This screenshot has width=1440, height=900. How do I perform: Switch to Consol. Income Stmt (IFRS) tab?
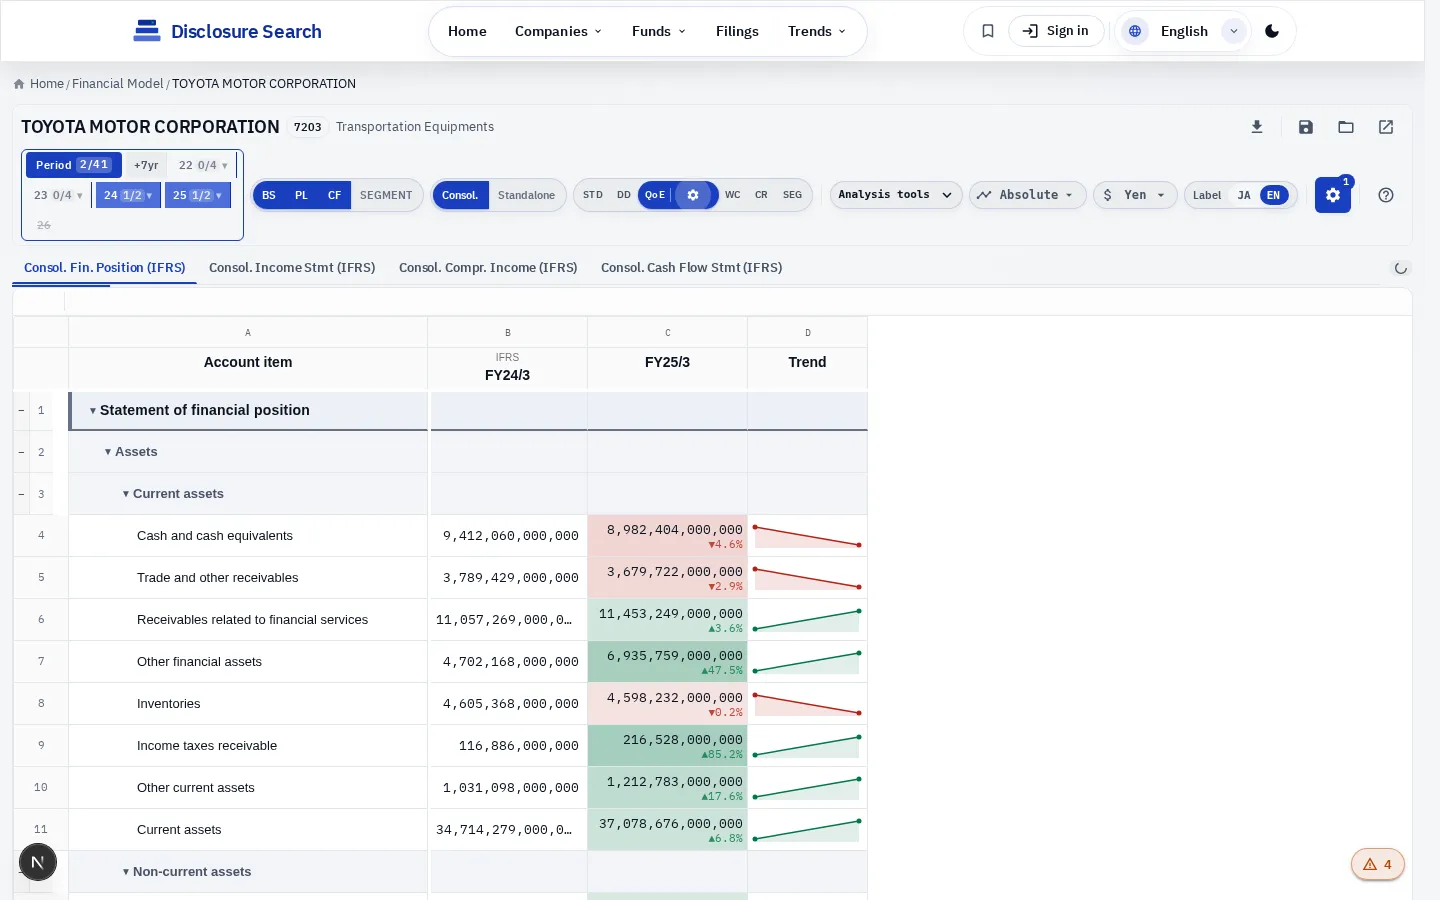pyautogui.click(x=292, y=268)
